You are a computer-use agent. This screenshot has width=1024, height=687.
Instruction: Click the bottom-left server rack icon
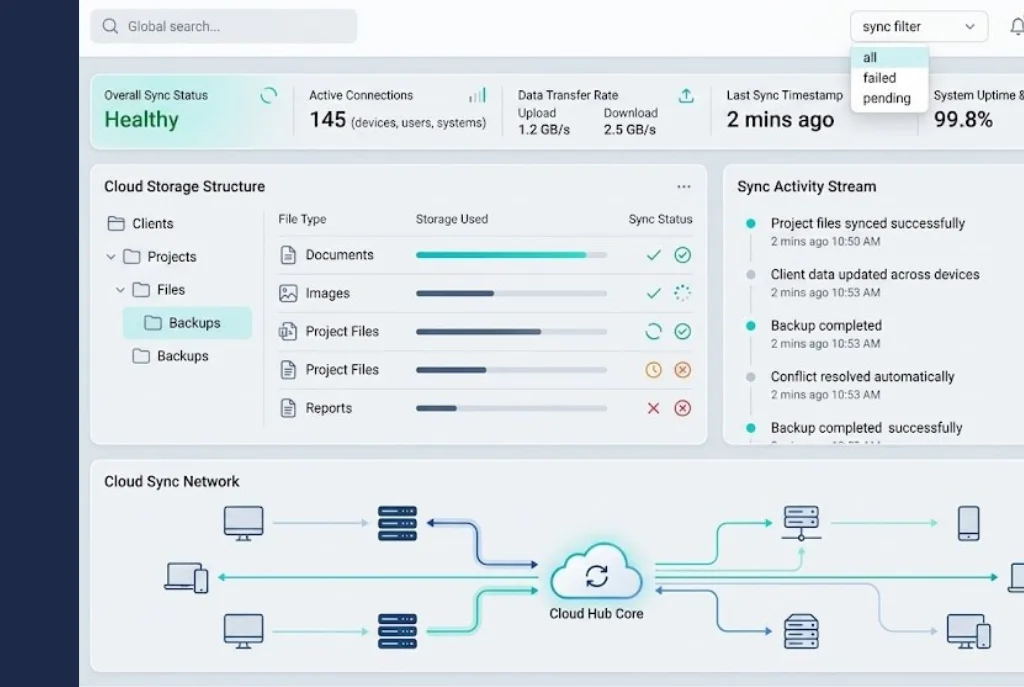point(397,631)
